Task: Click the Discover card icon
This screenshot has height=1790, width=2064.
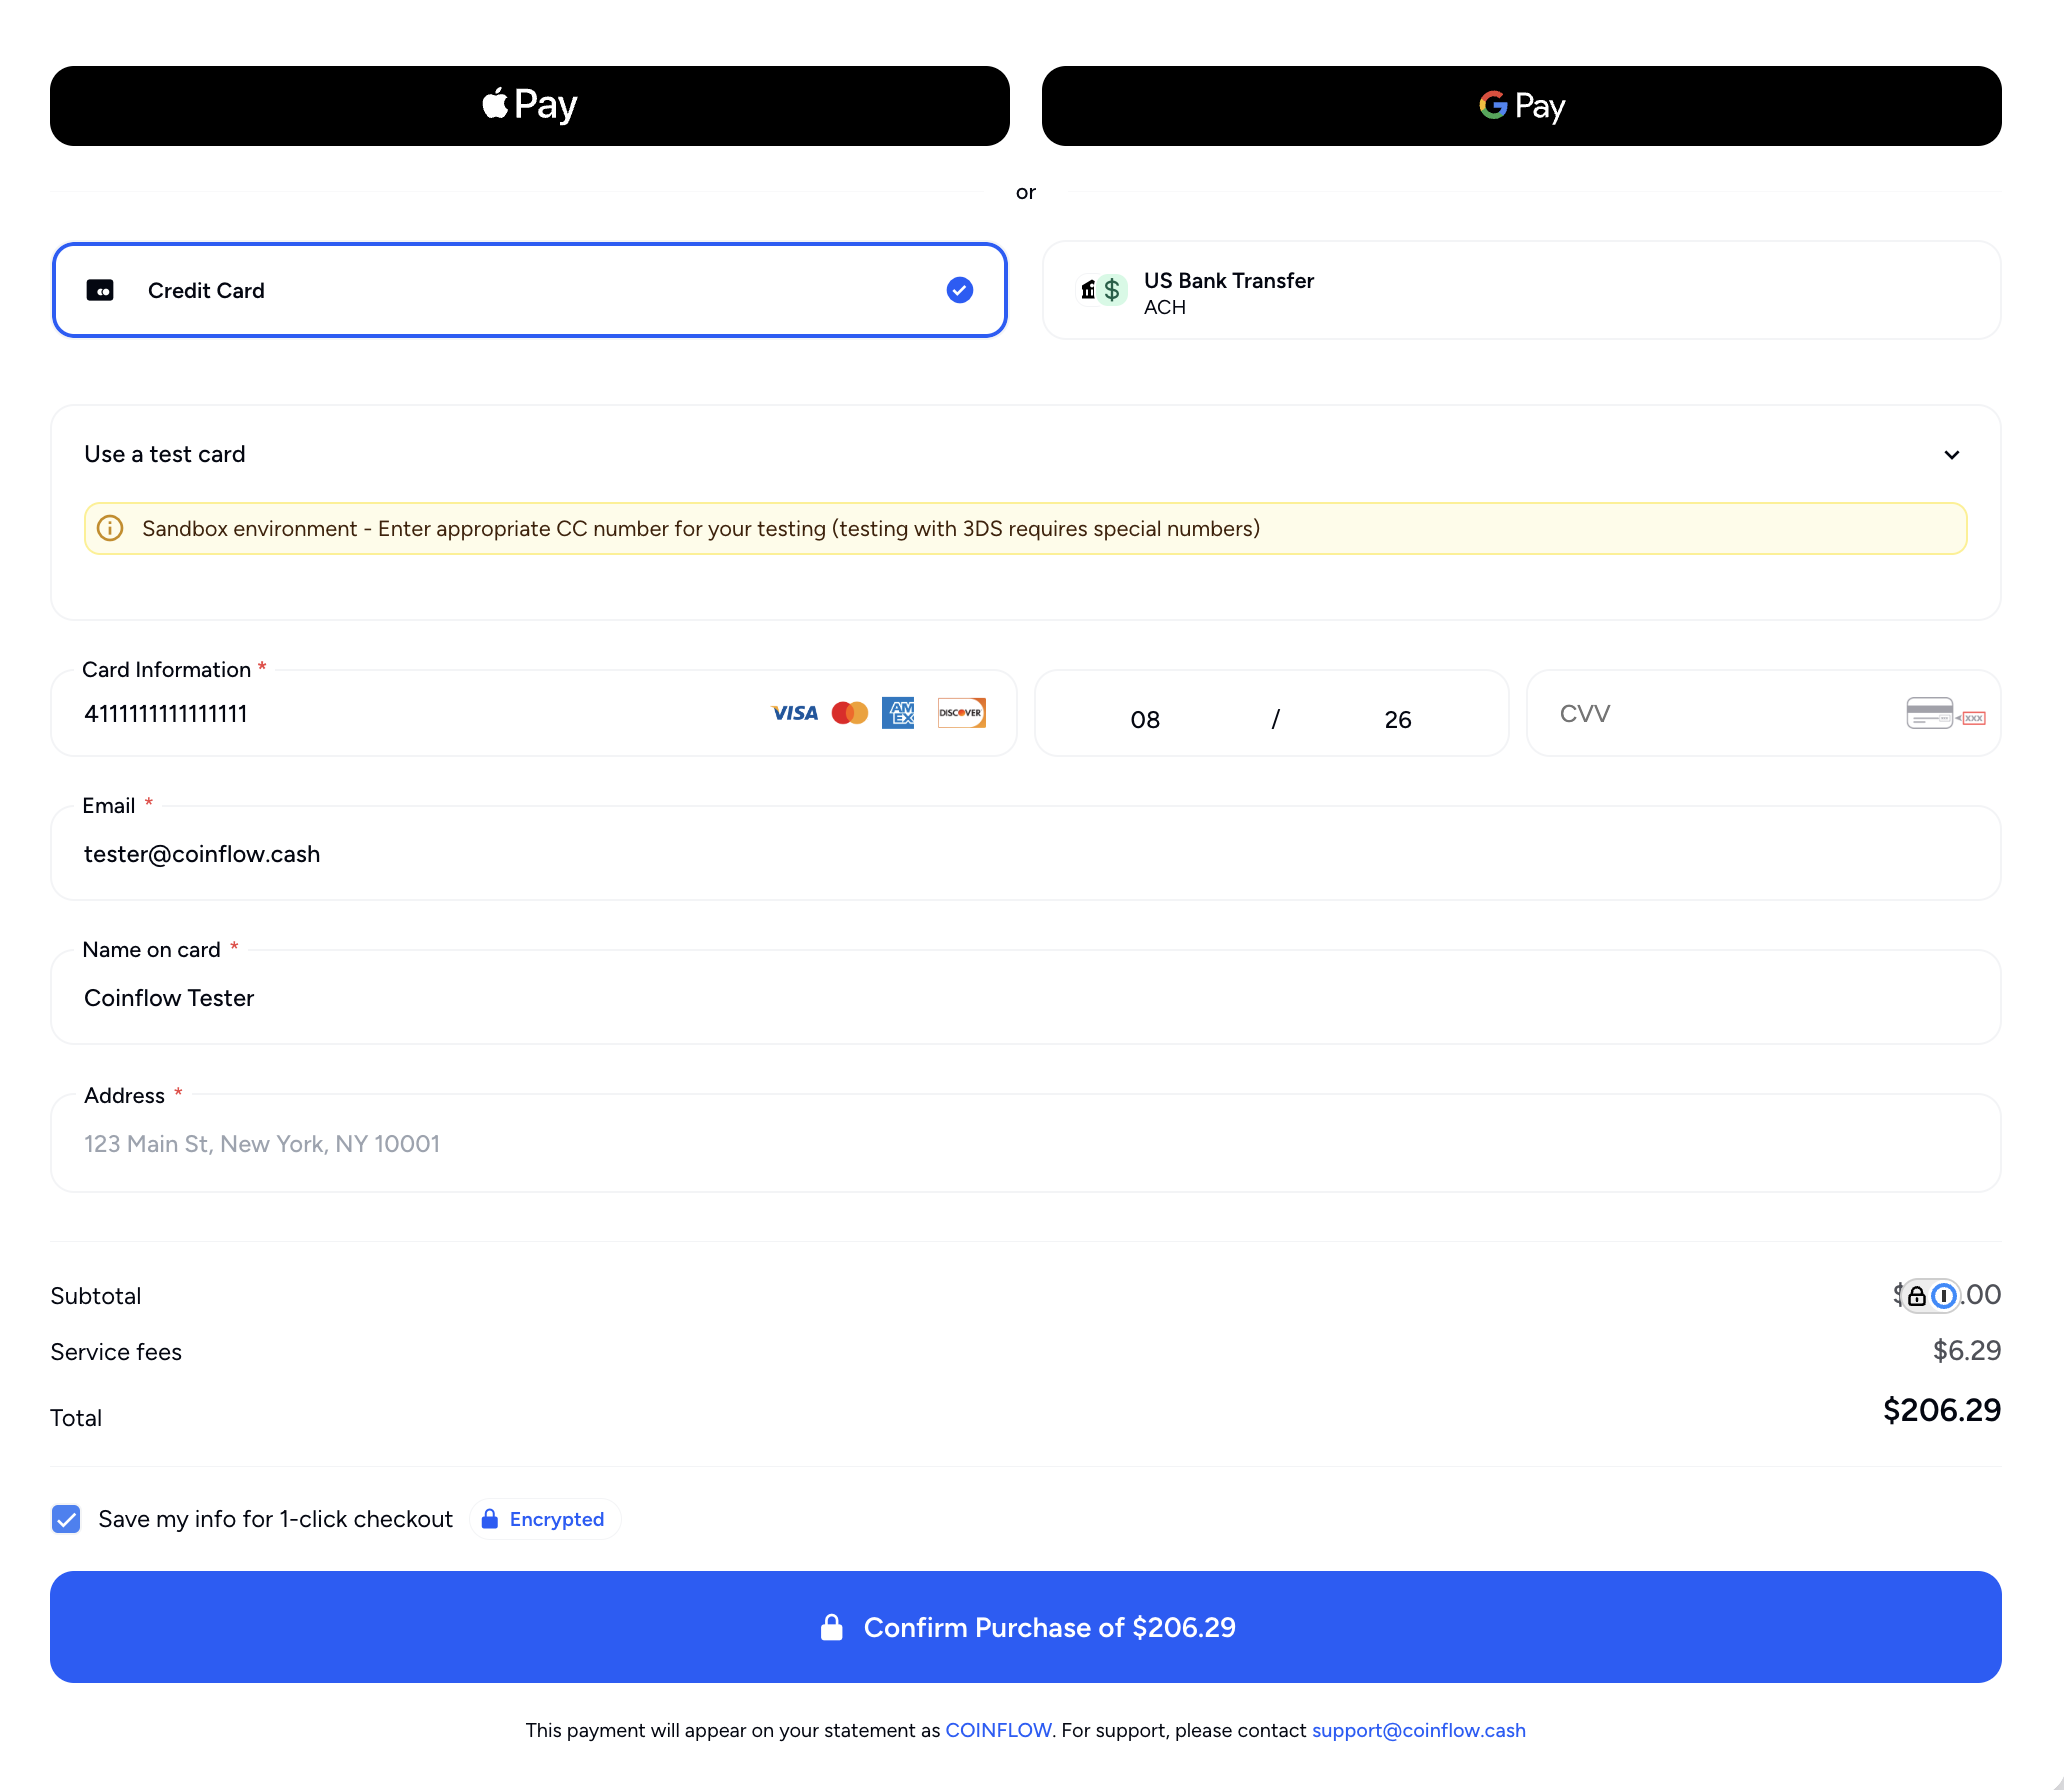Action: [x=960, y=713]
